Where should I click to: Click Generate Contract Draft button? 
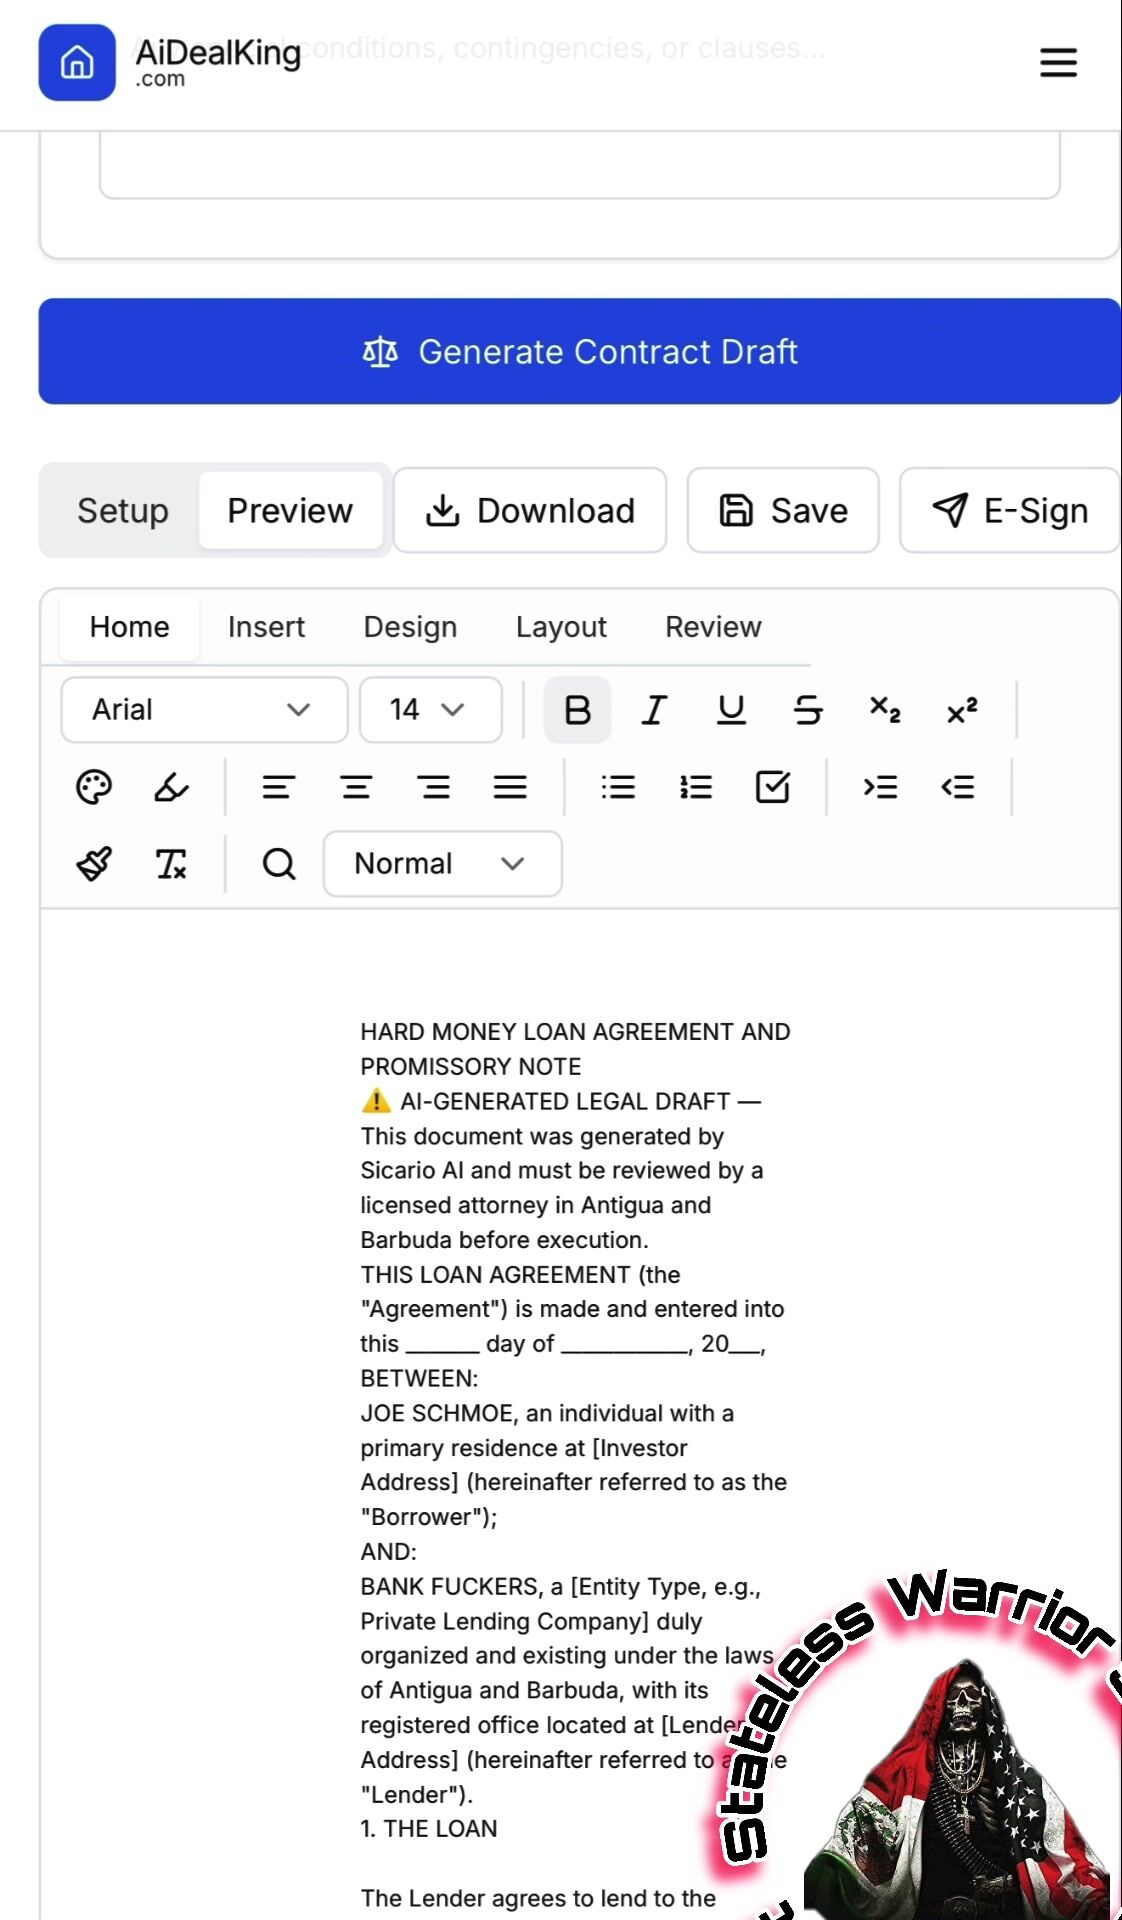(580, 352)
